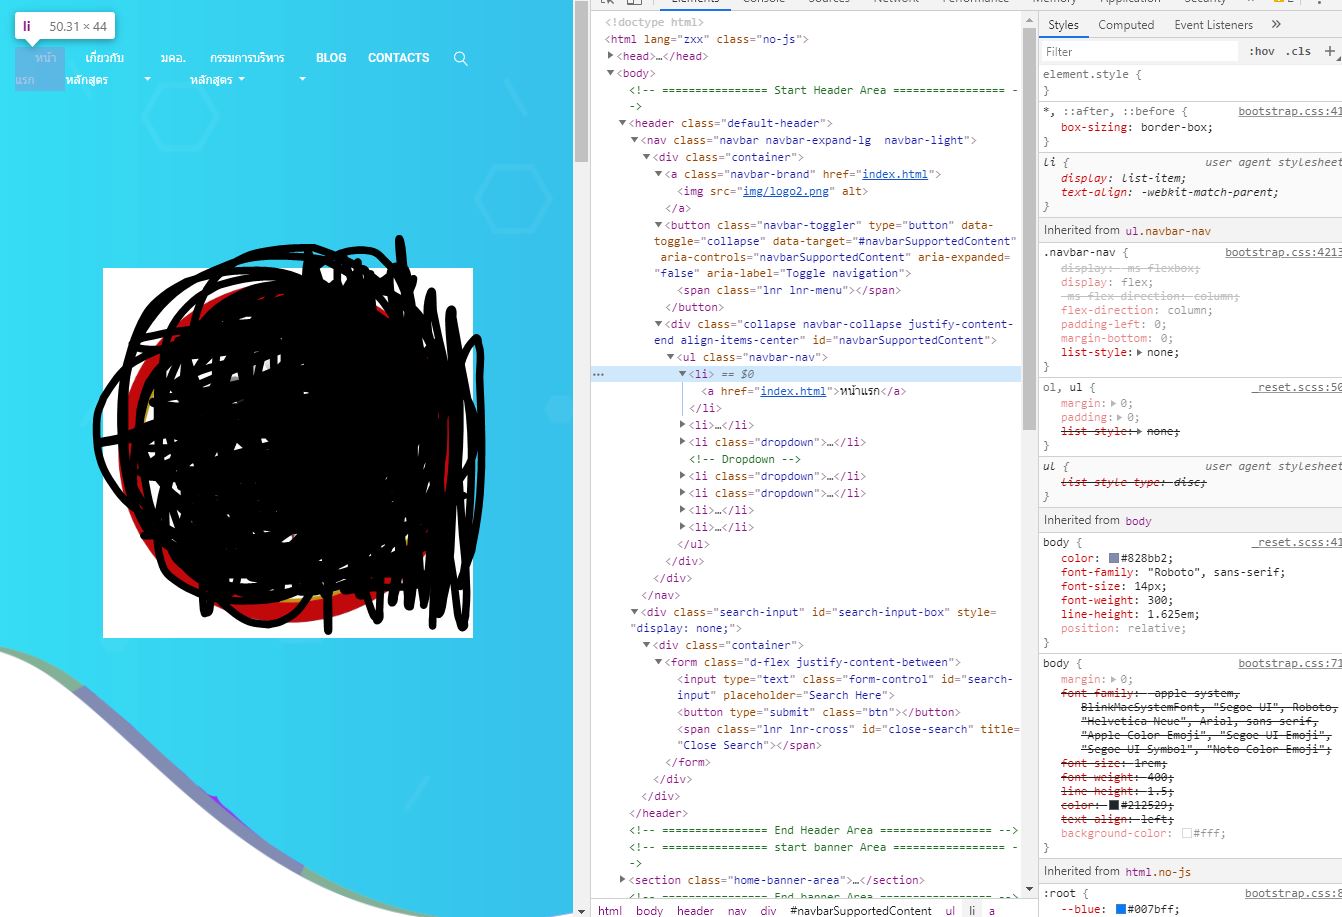Collapse the body node in the DOM tree

[611, 73]
